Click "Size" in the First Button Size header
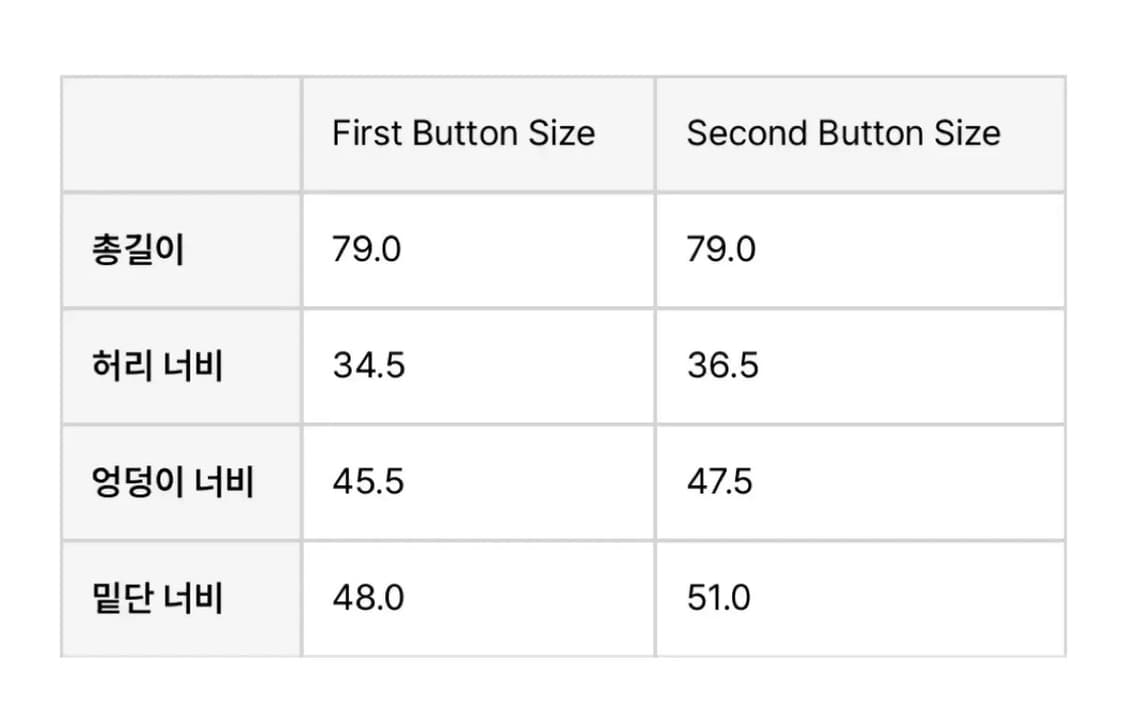 [x=563, y=134]
